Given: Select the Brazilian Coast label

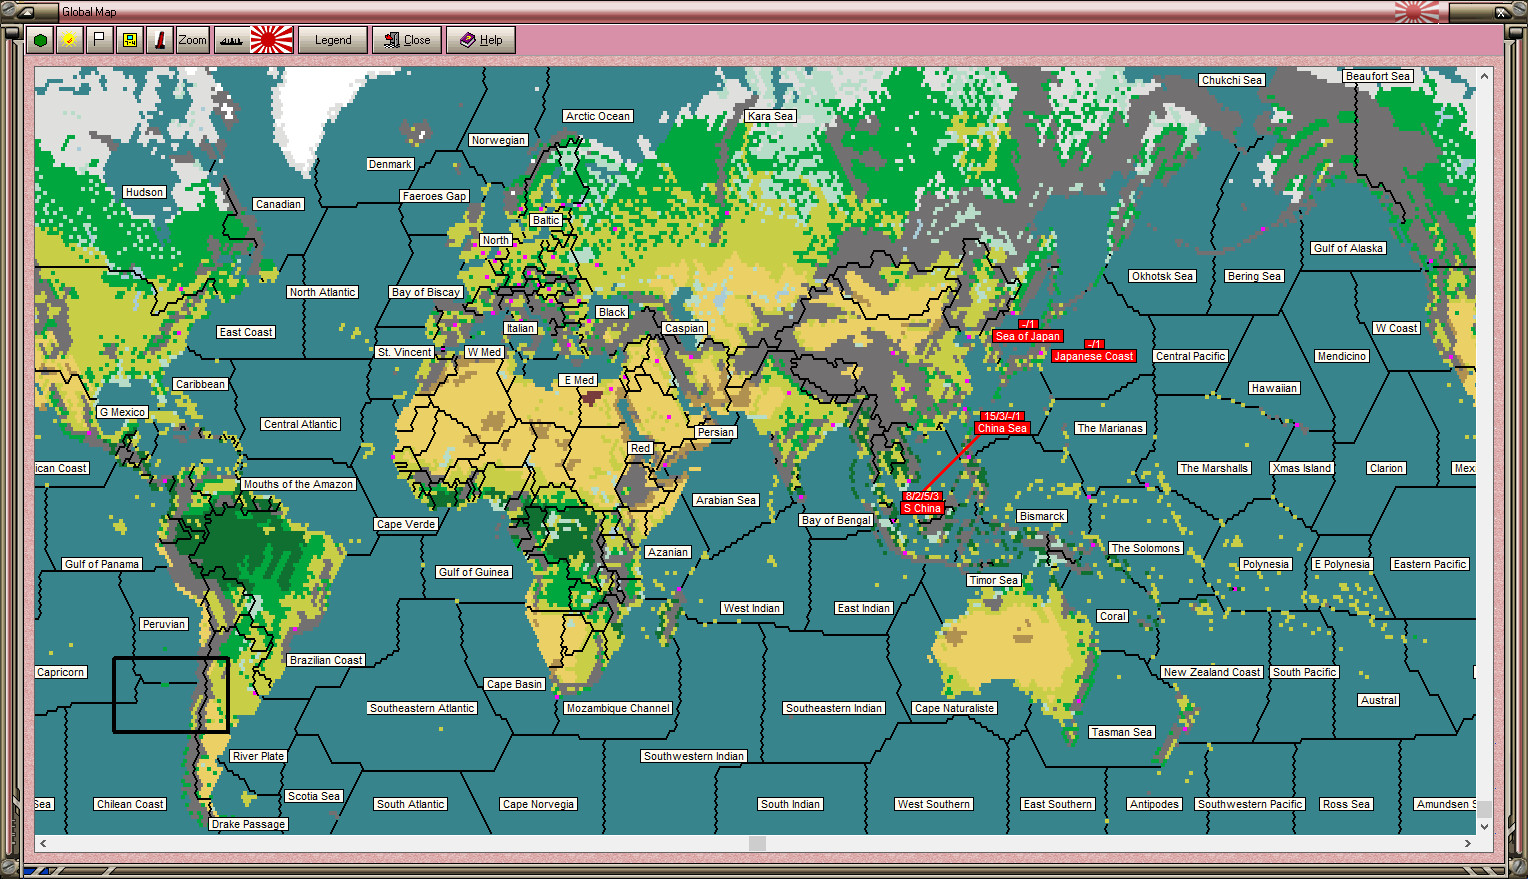Looking at the screenshot, I should coord(326,660).
